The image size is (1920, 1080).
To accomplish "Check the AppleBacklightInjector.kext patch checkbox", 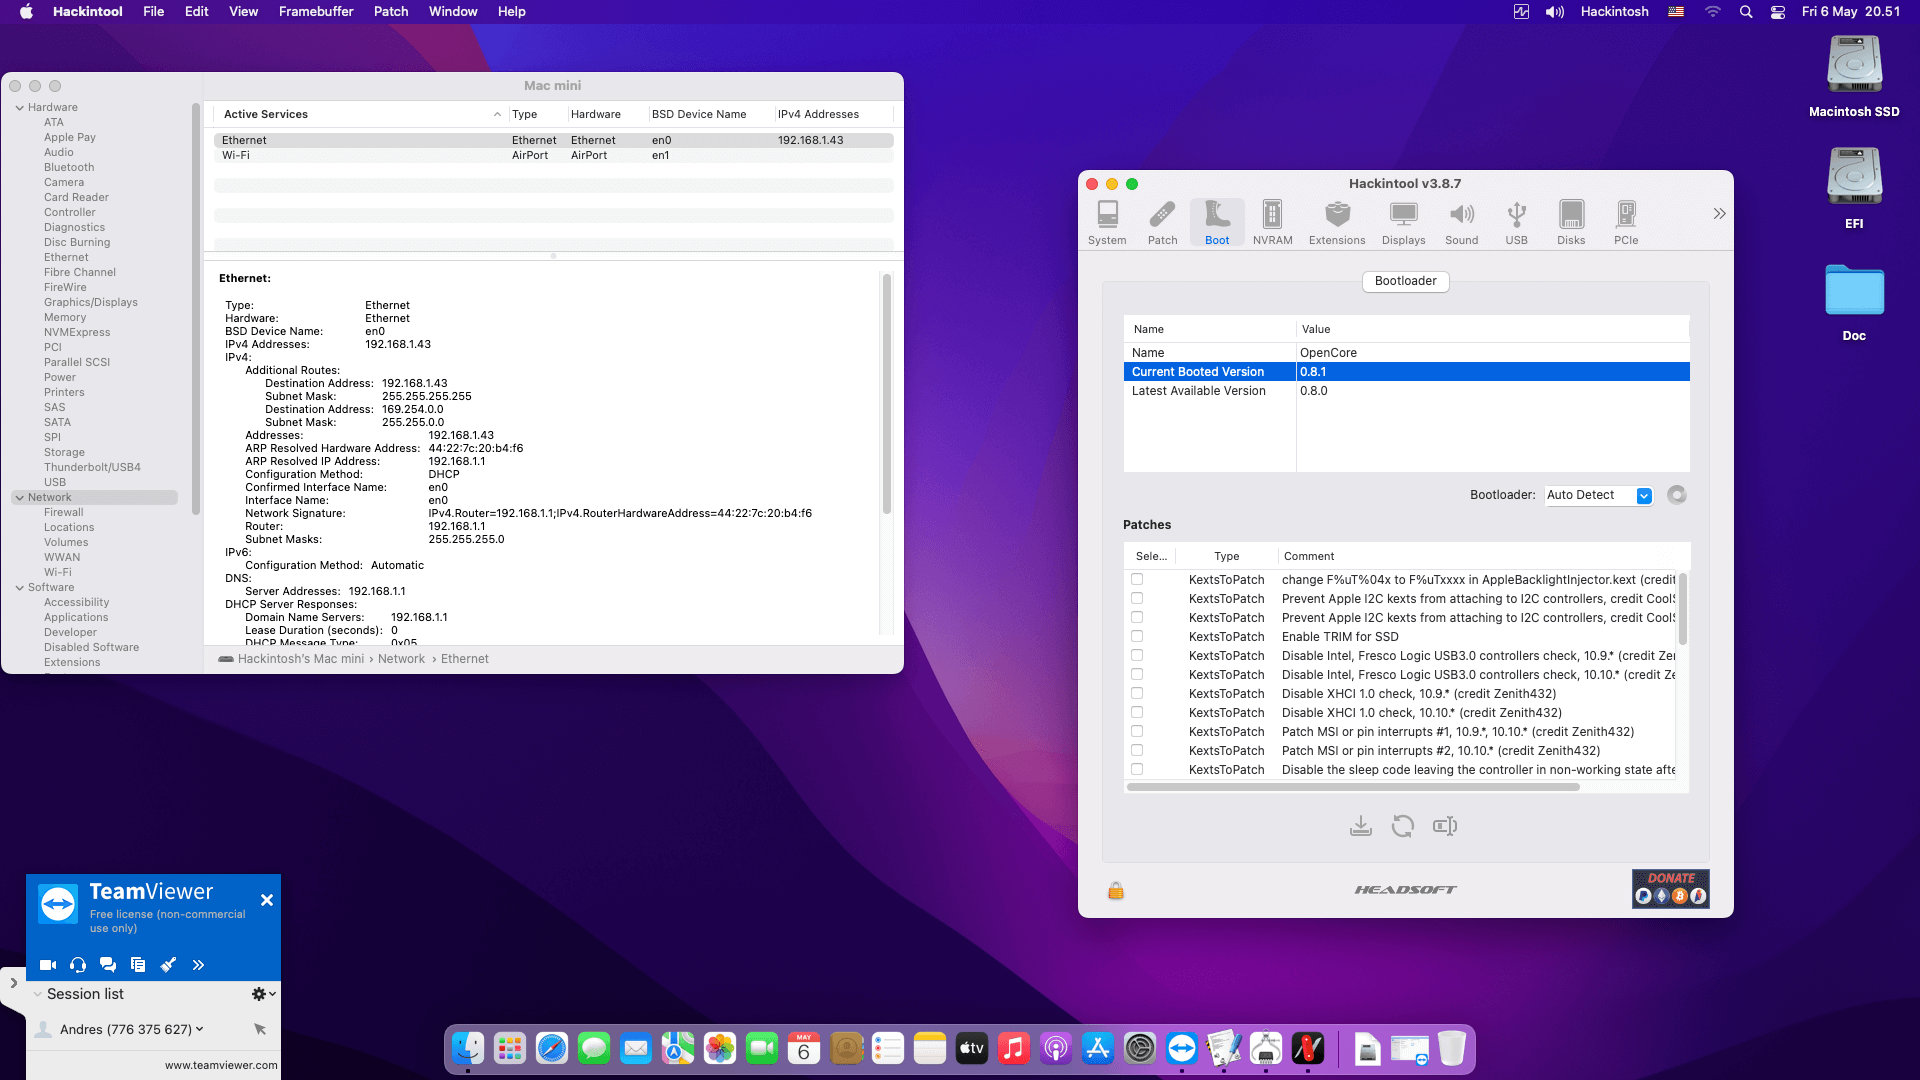I will point(1136,579).
